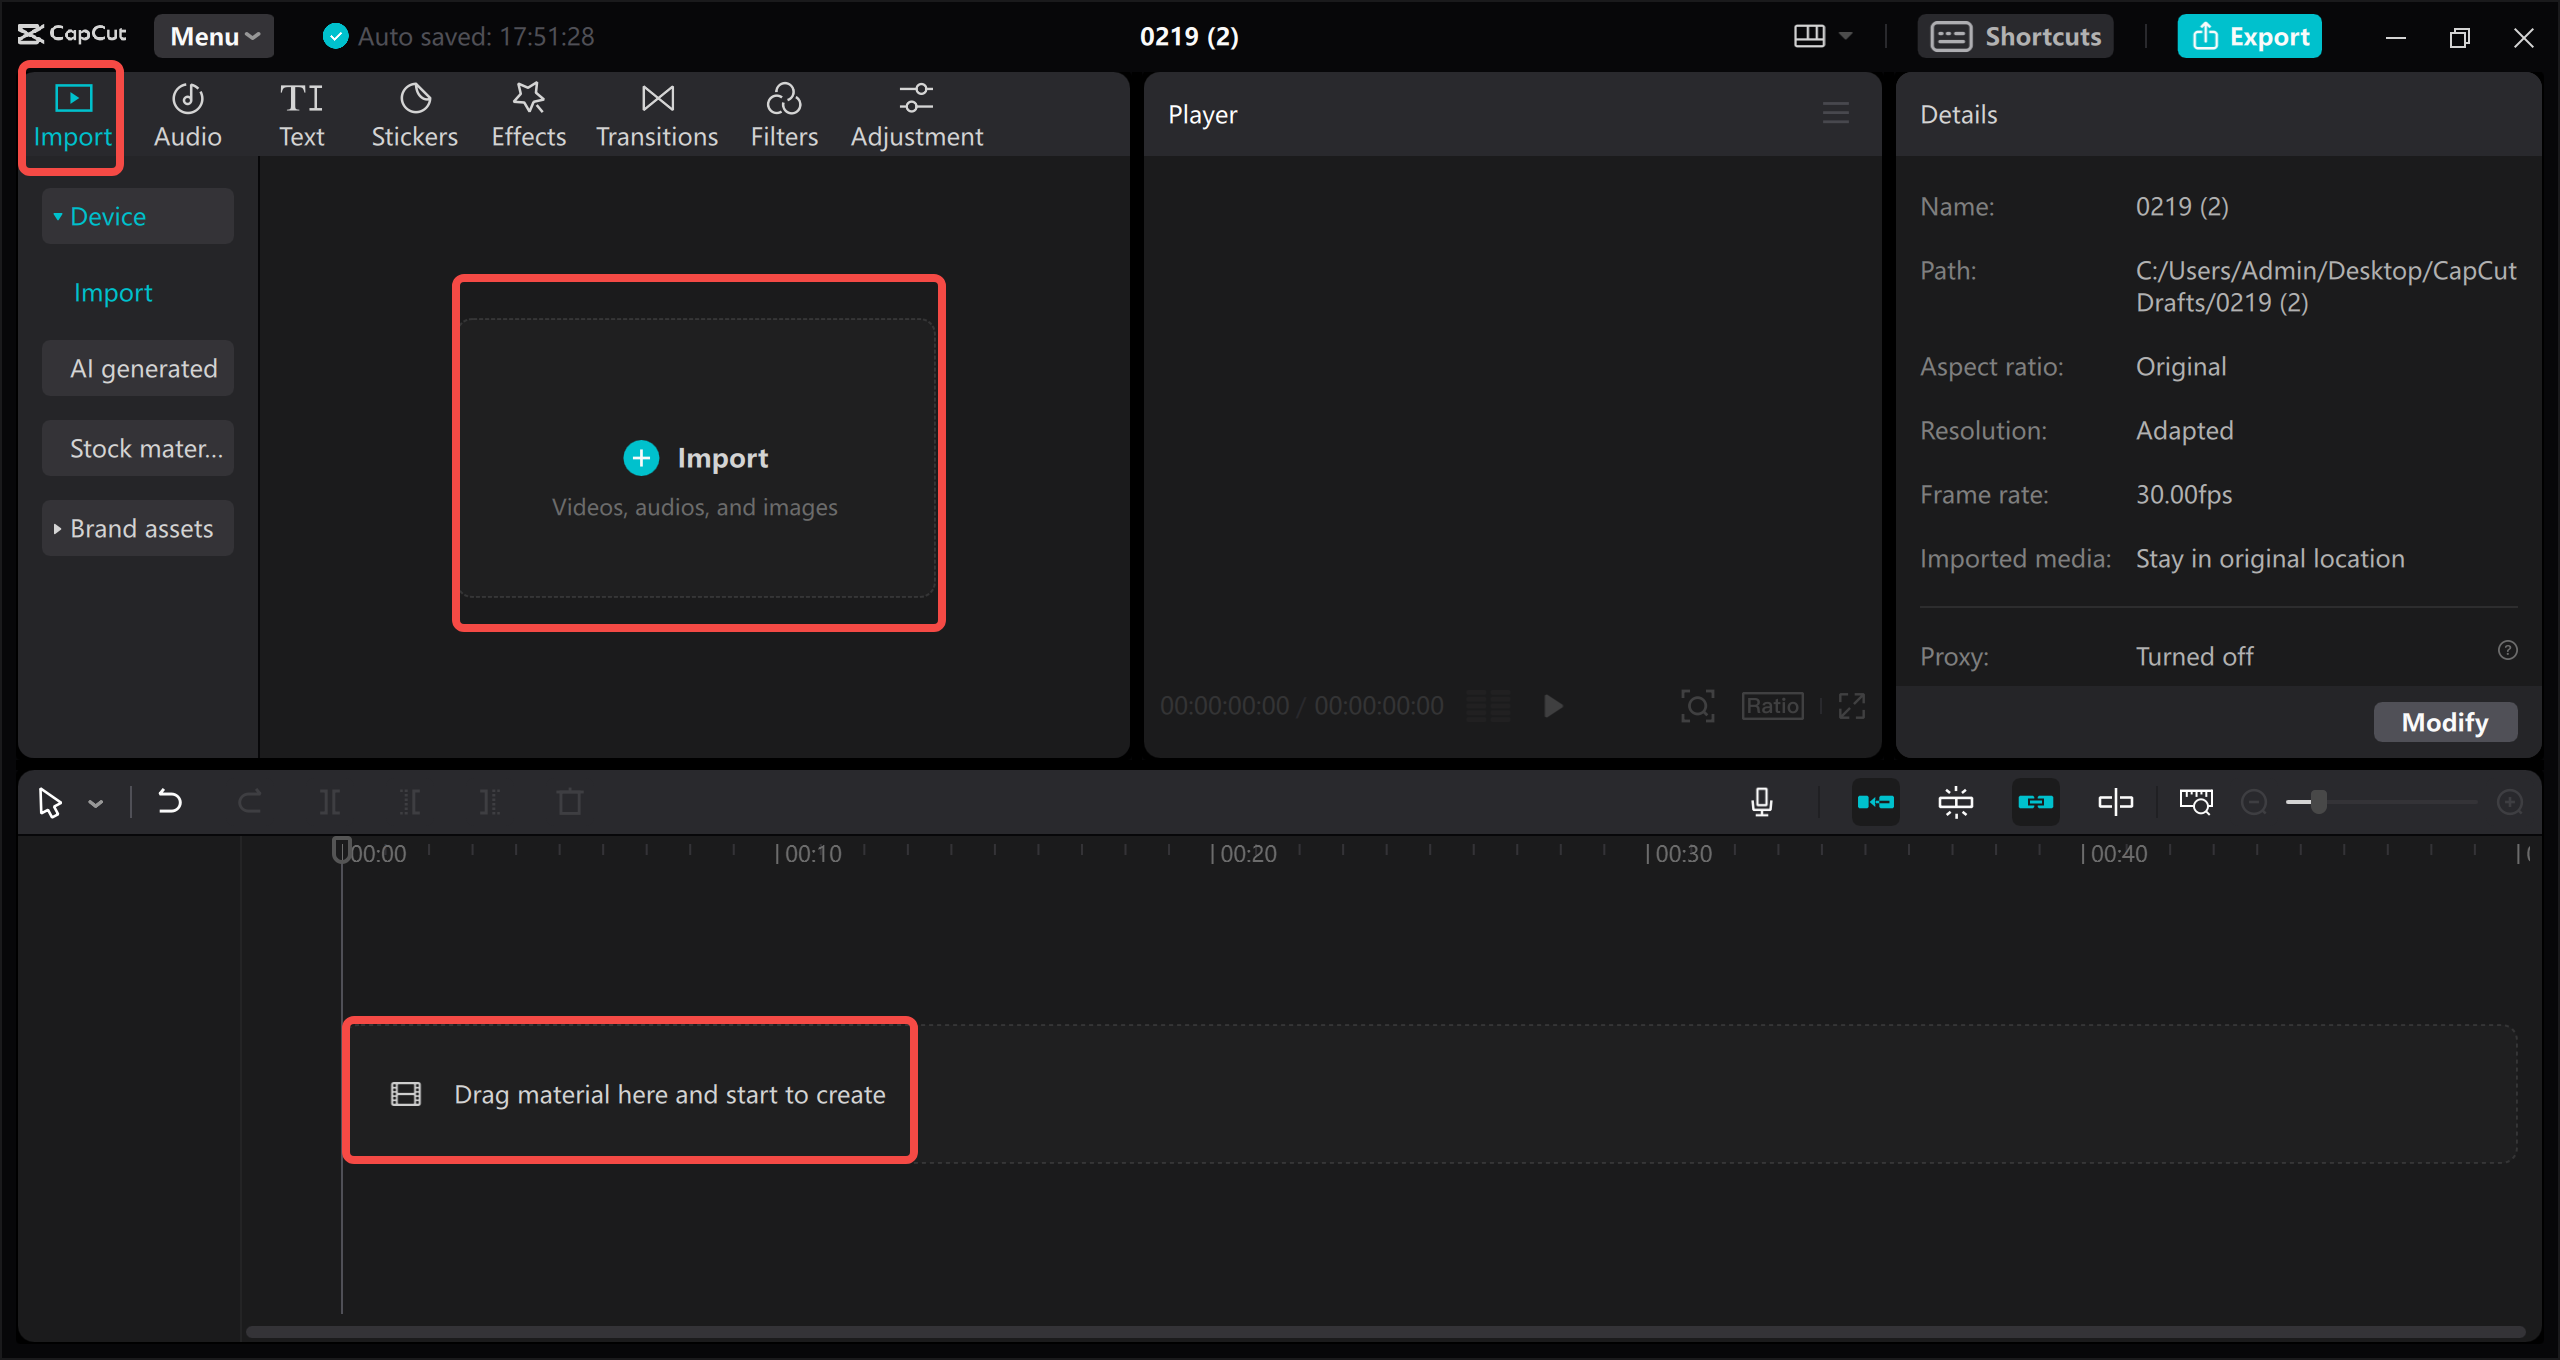
Task: Open the Audio panel
Action: point(187,113)
